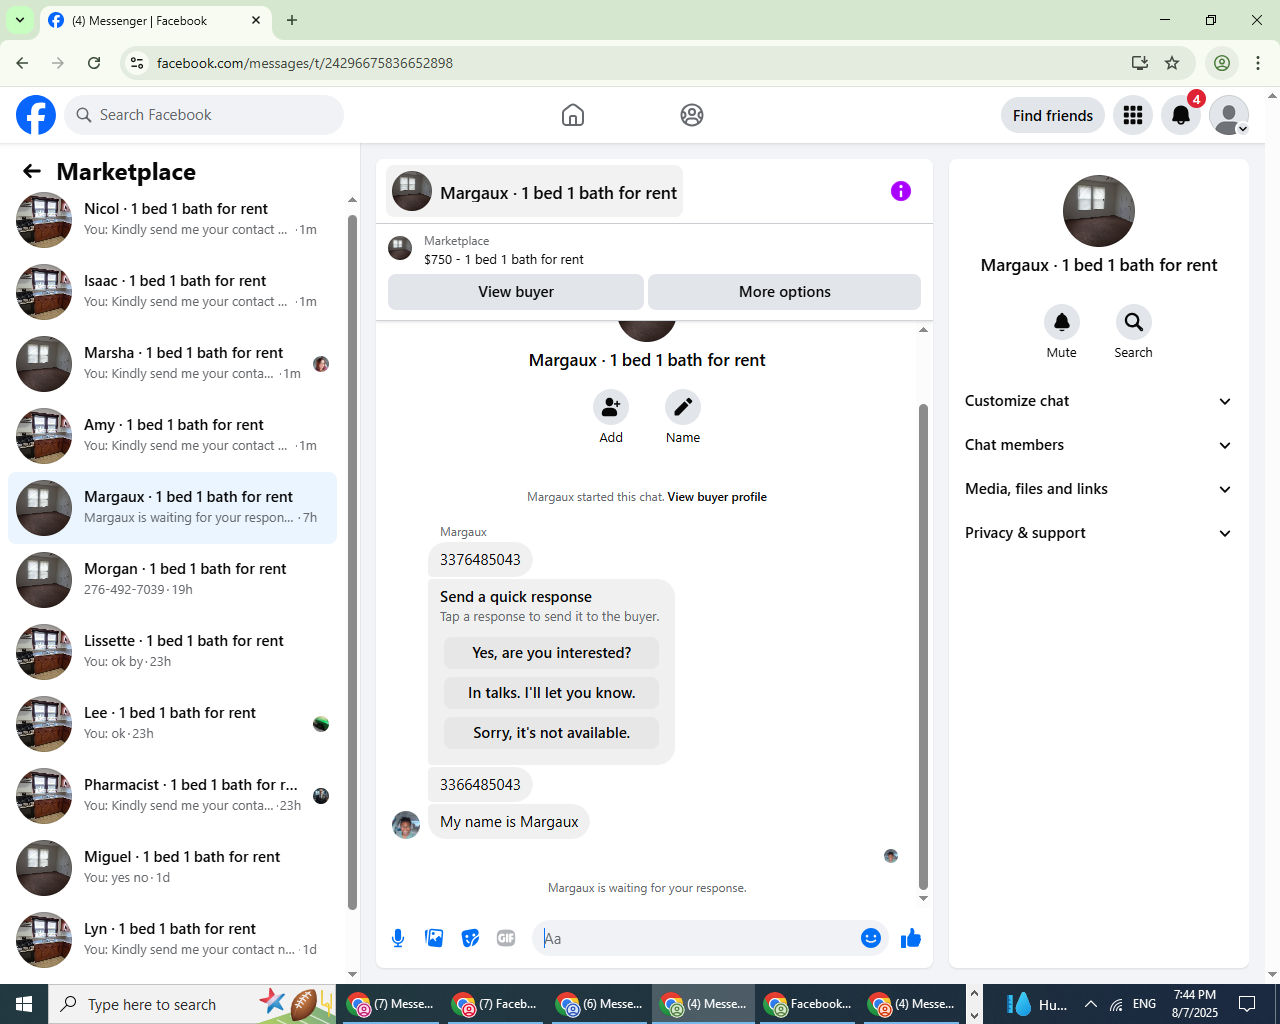Click the taskbar network icon
This screenshot has width=1280, height=1024.
coord(1117,1004)
